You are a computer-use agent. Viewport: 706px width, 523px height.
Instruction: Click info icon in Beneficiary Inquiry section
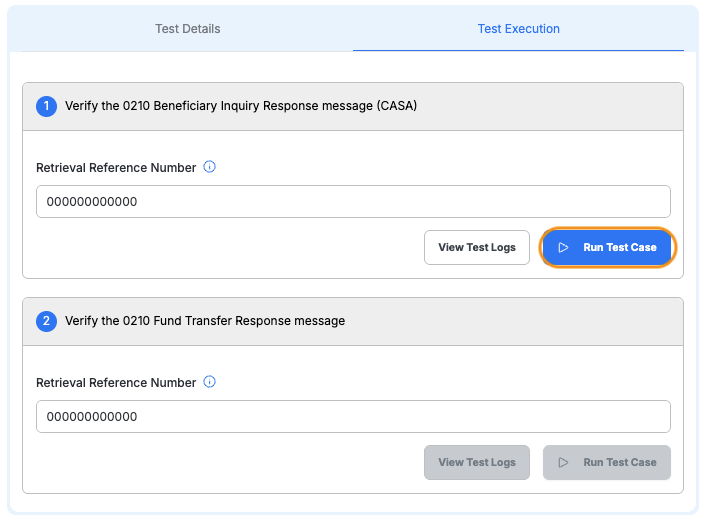coord(210,167)
